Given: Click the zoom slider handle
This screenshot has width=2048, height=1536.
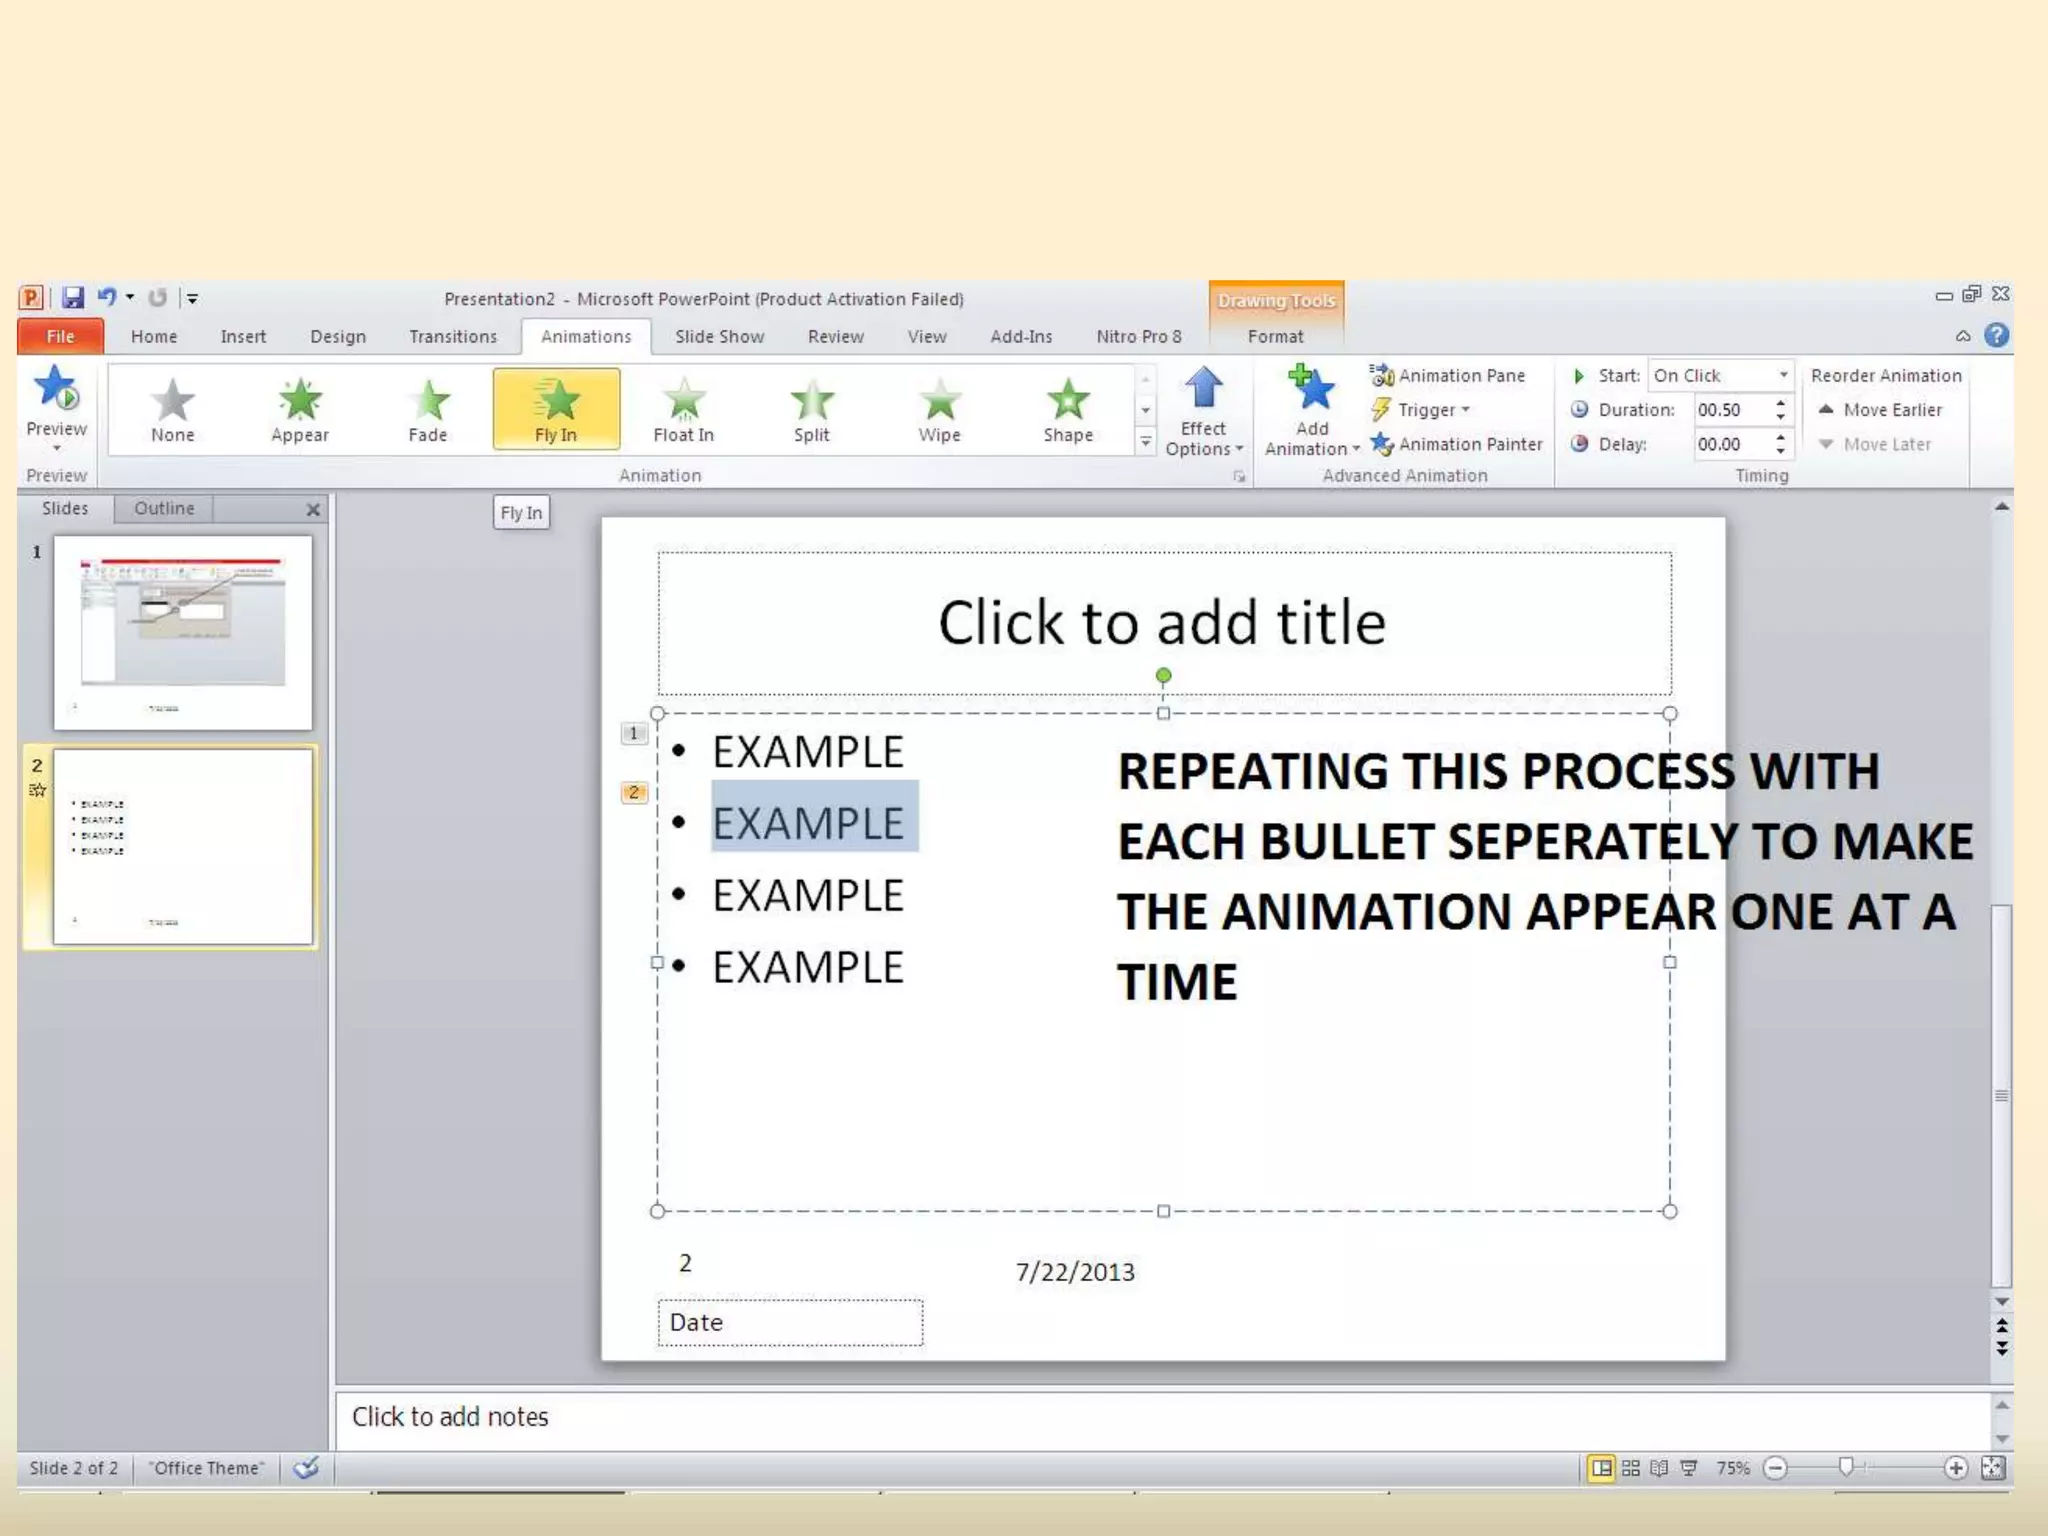Looking at the screenshot, I should pyautogui.click(x=1846, y=1467).
